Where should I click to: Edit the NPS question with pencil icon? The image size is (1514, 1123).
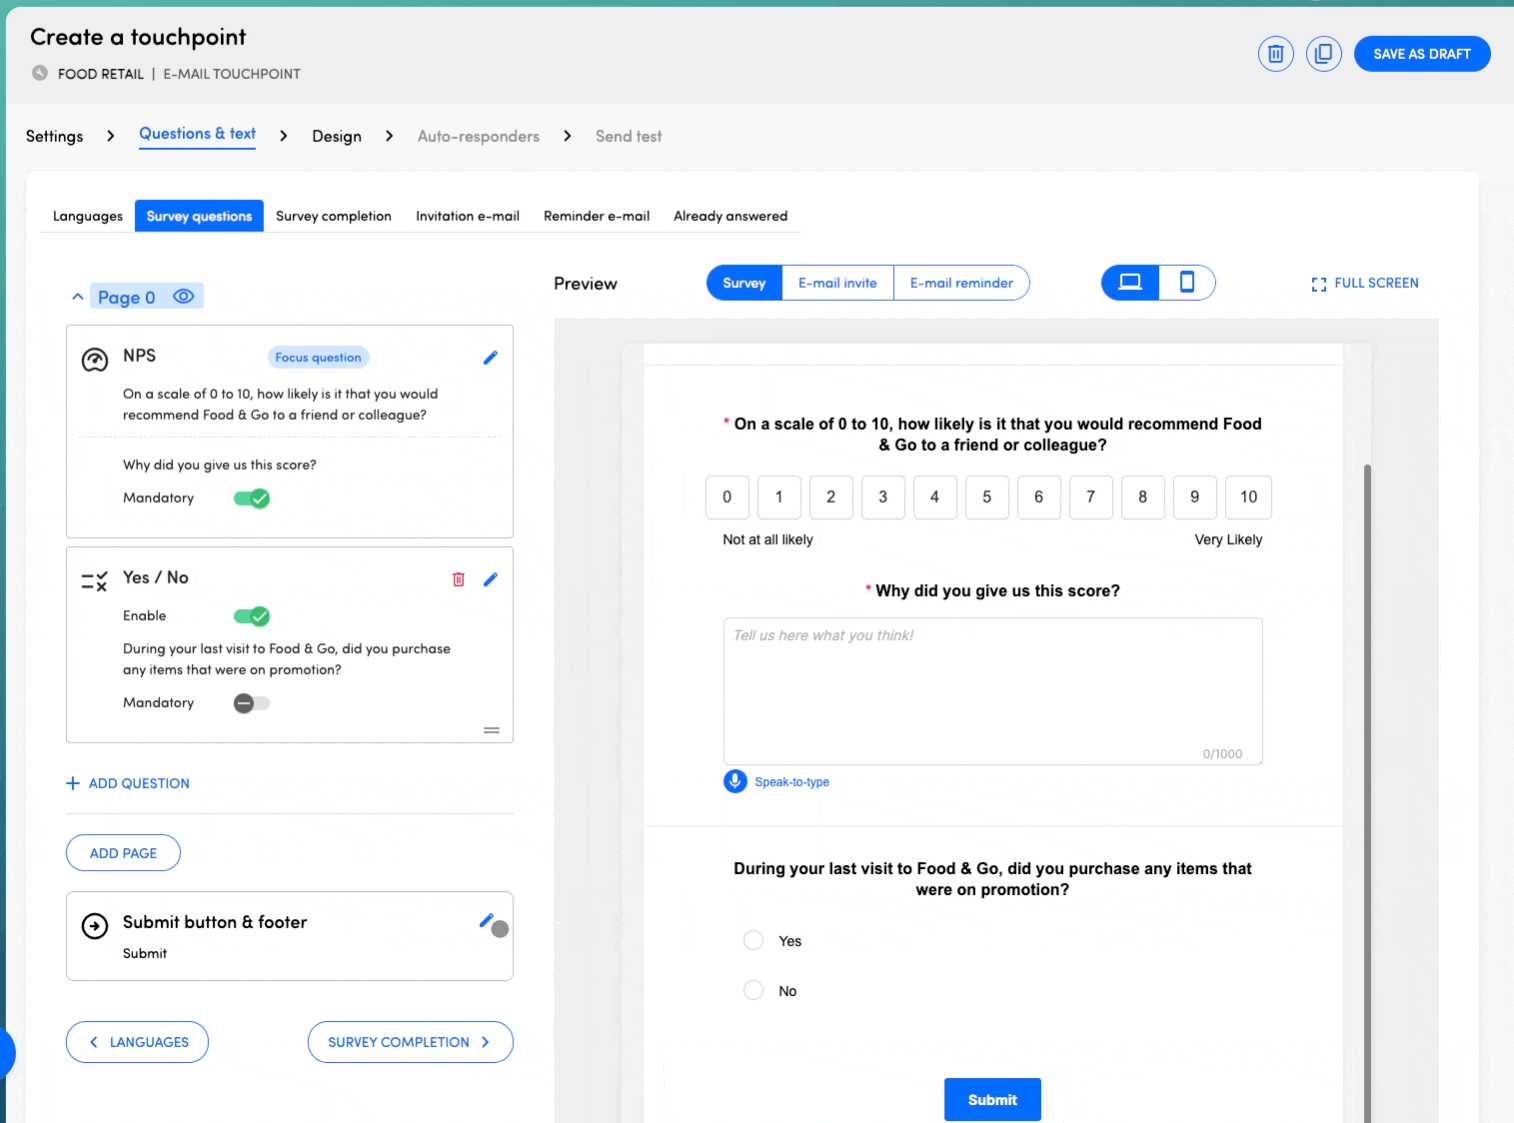tap(490, 358)
